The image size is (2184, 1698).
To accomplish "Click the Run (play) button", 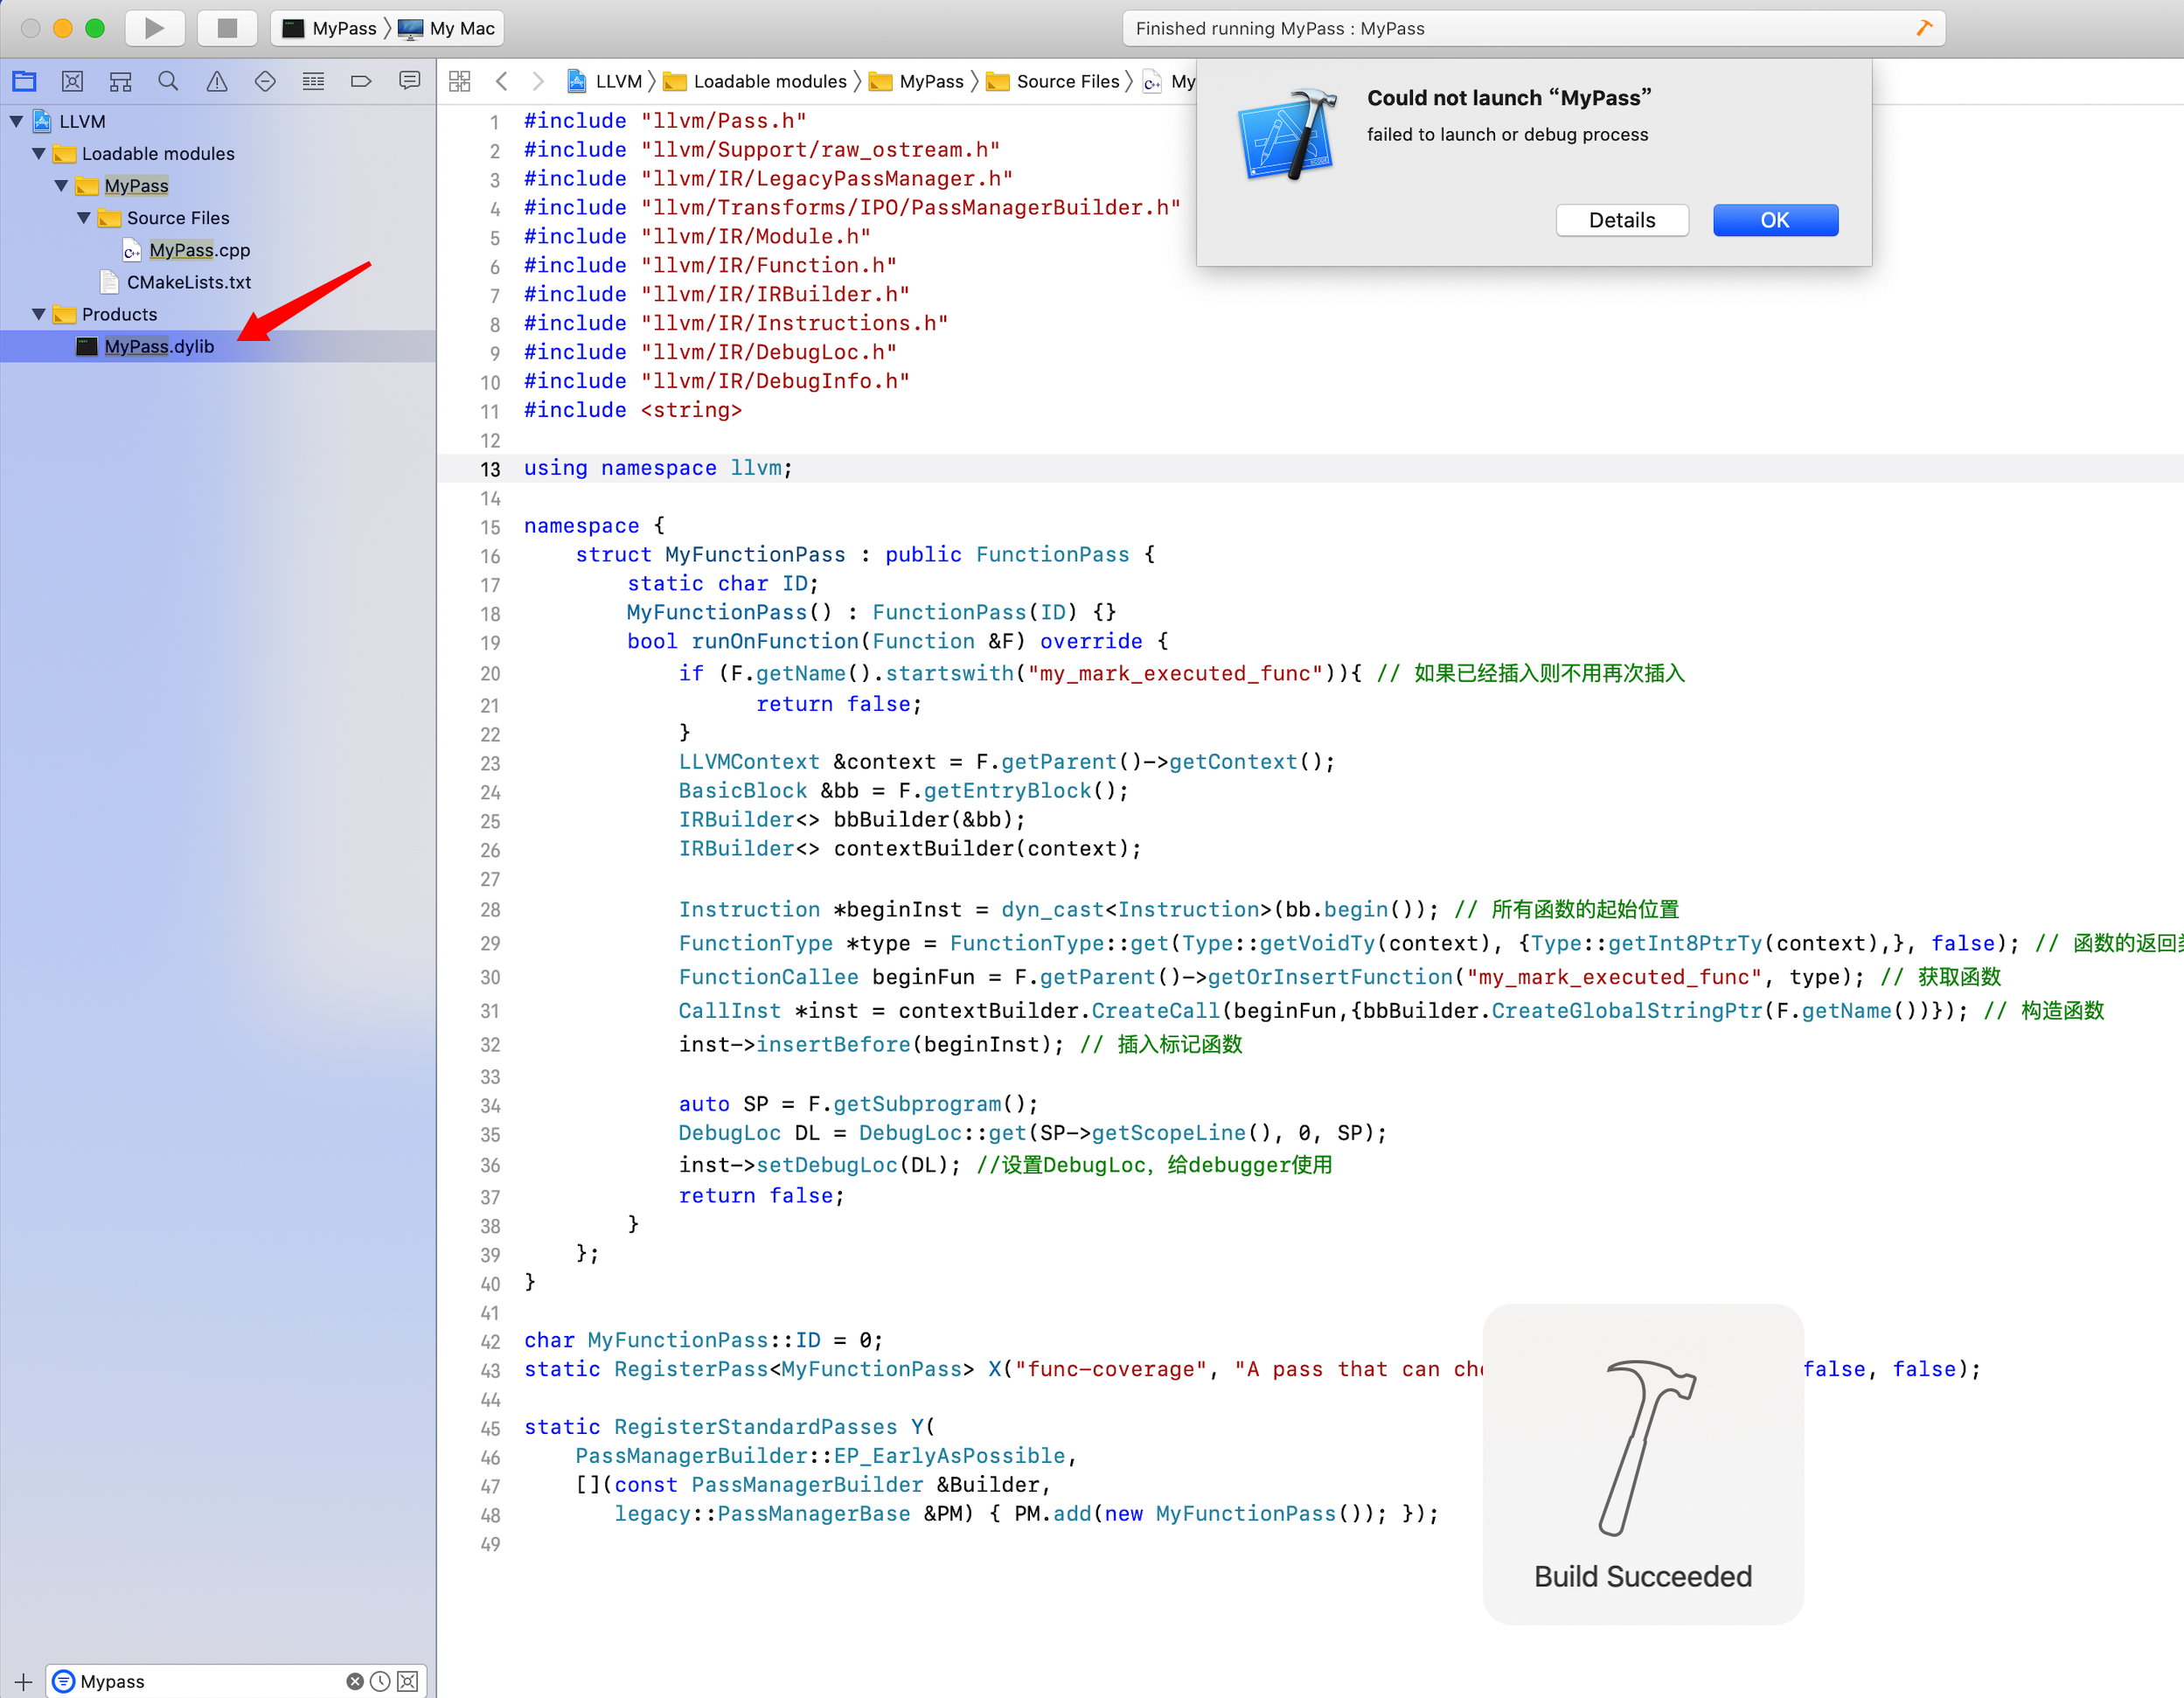I will pos(154,28).
